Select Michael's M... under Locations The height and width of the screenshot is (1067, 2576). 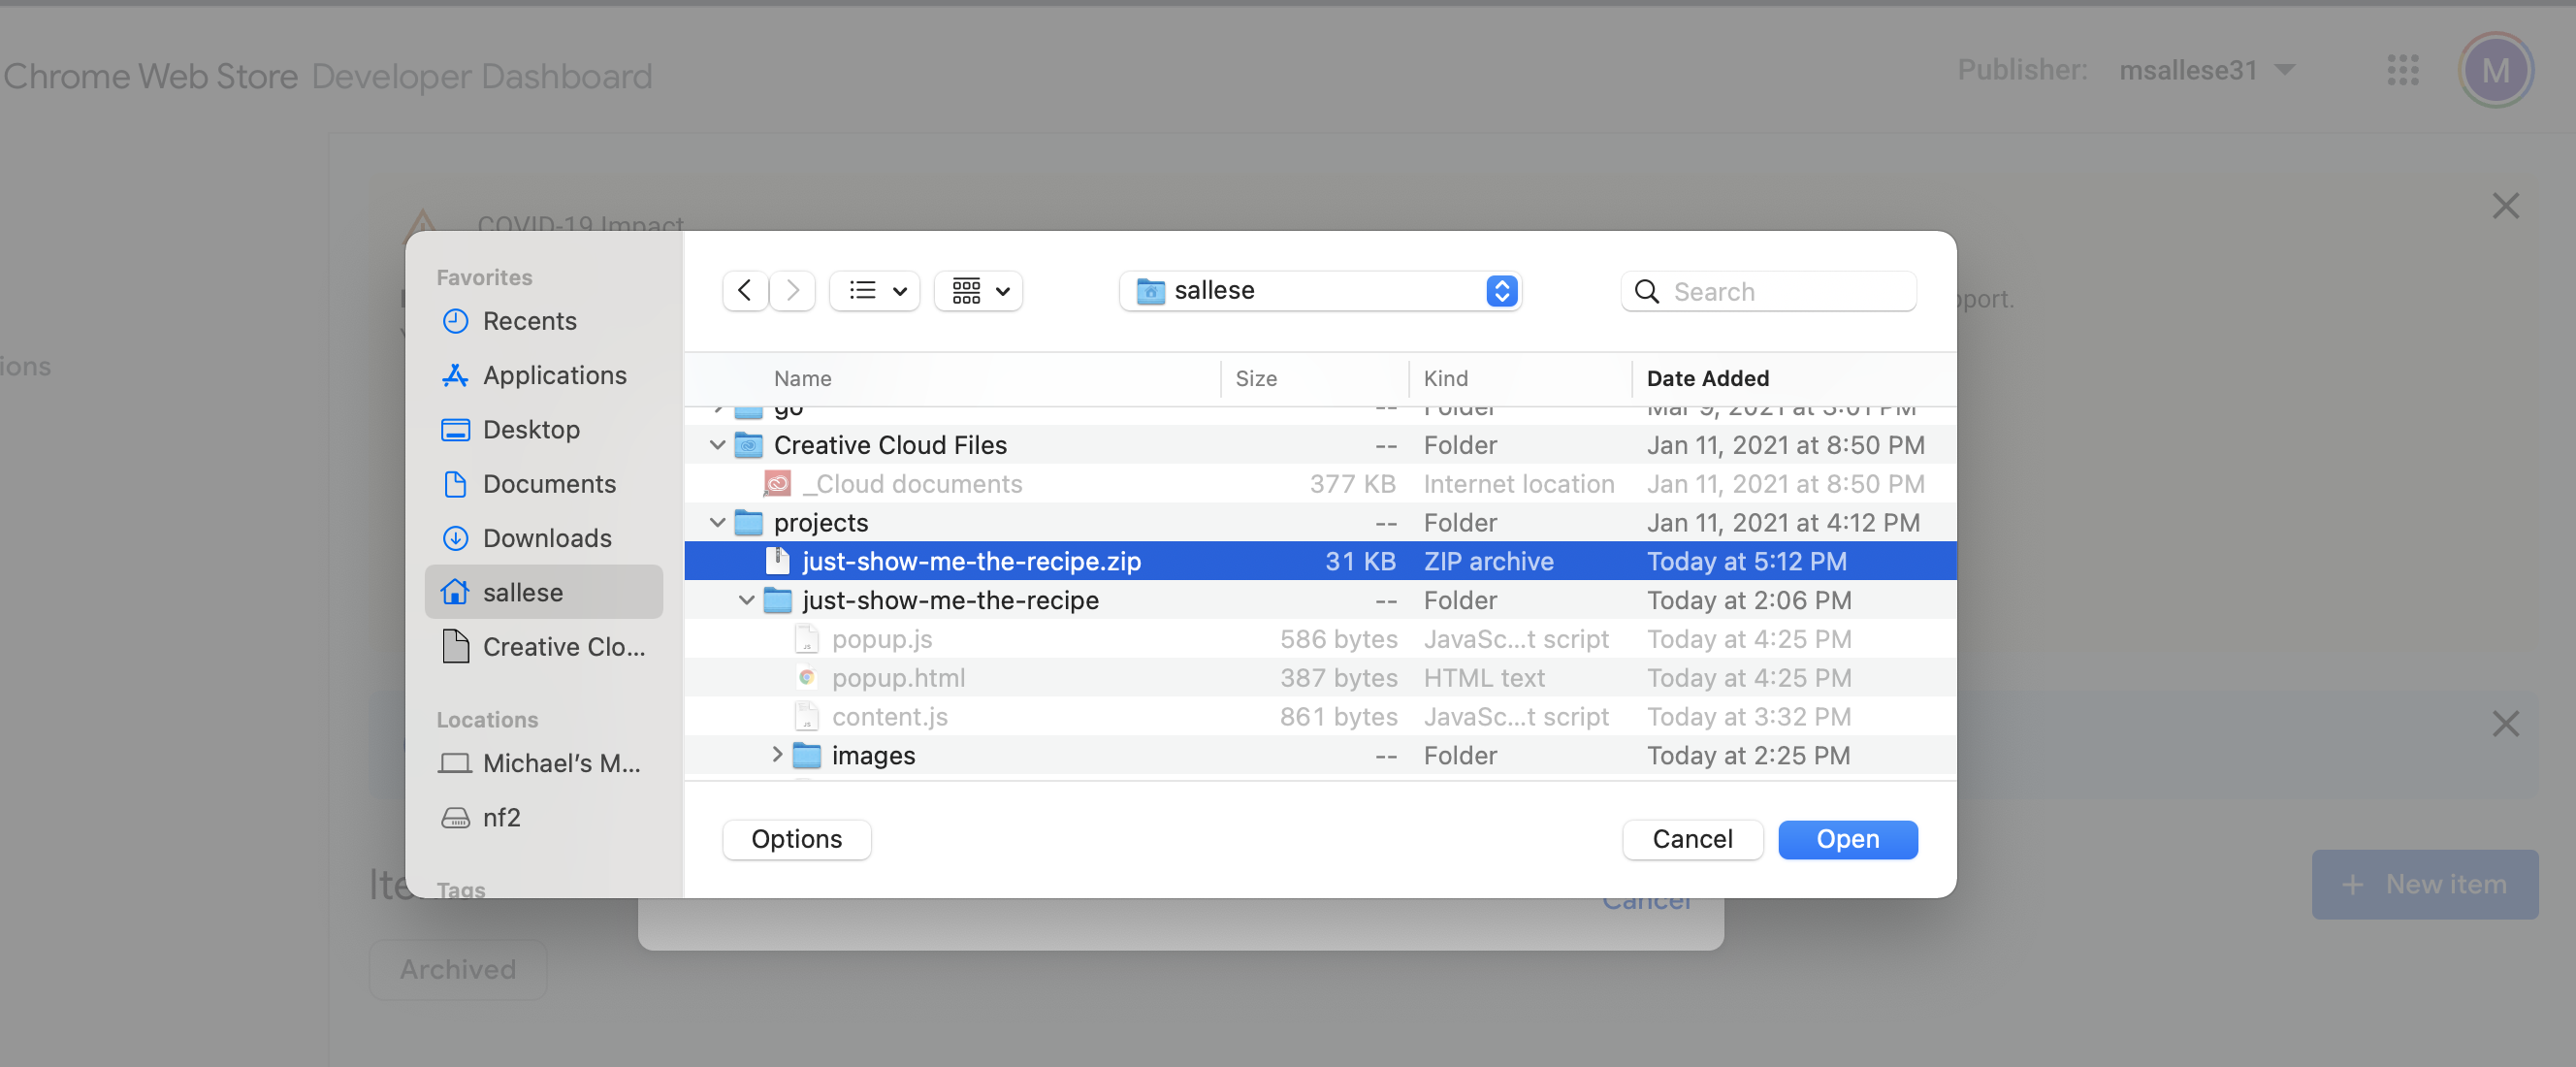(544, 763)
